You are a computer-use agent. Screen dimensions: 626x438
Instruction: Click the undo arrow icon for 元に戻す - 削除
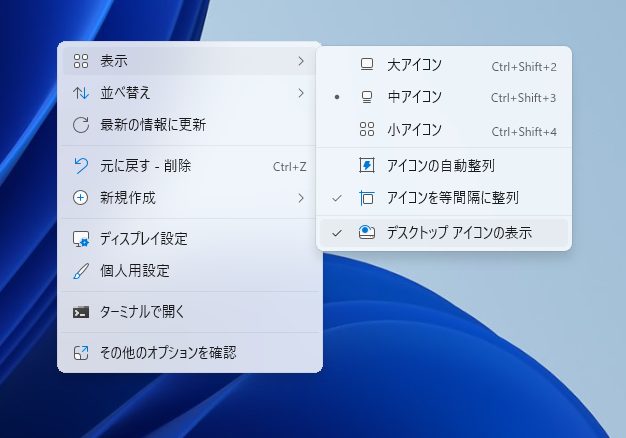(x=81, y=166)
